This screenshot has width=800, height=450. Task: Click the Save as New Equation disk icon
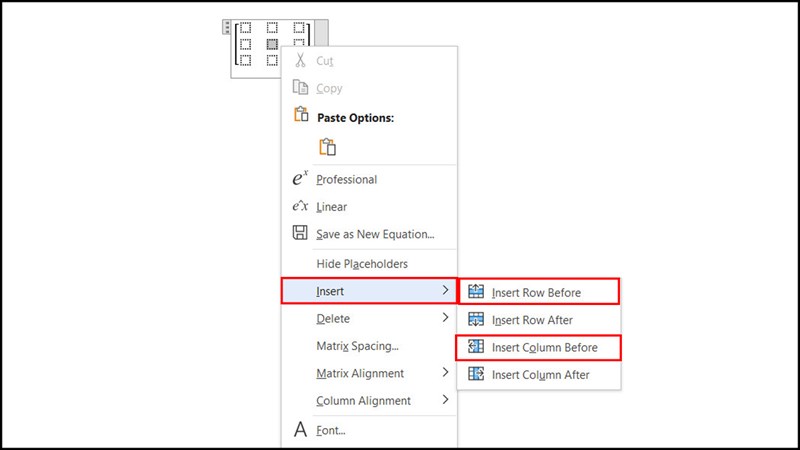pos(299,233)
